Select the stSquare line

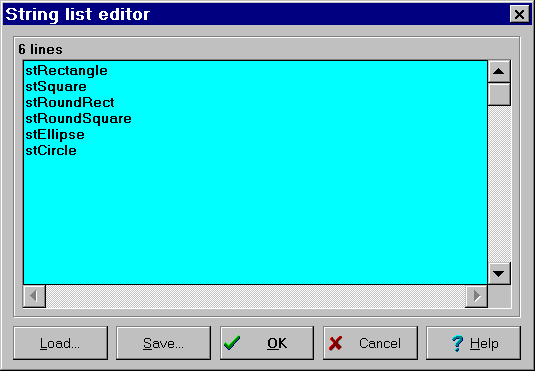[56, 87]
